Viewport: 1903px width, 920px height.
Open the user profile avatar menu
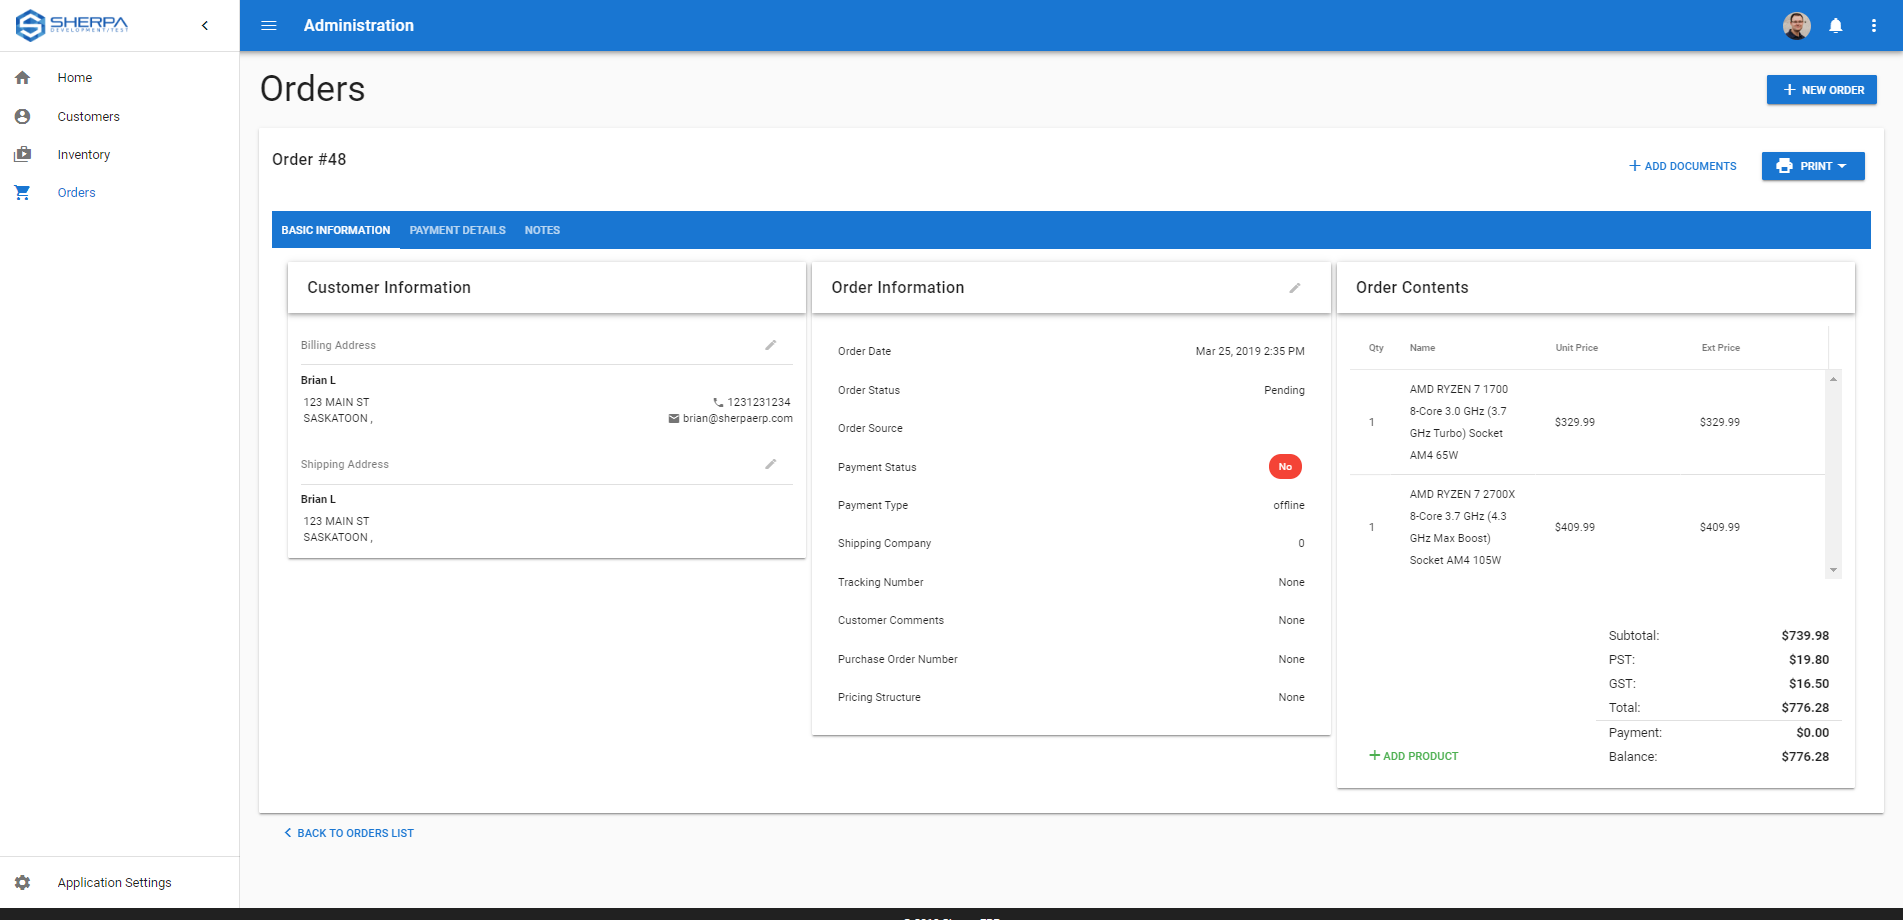(x=1796, y=25)
